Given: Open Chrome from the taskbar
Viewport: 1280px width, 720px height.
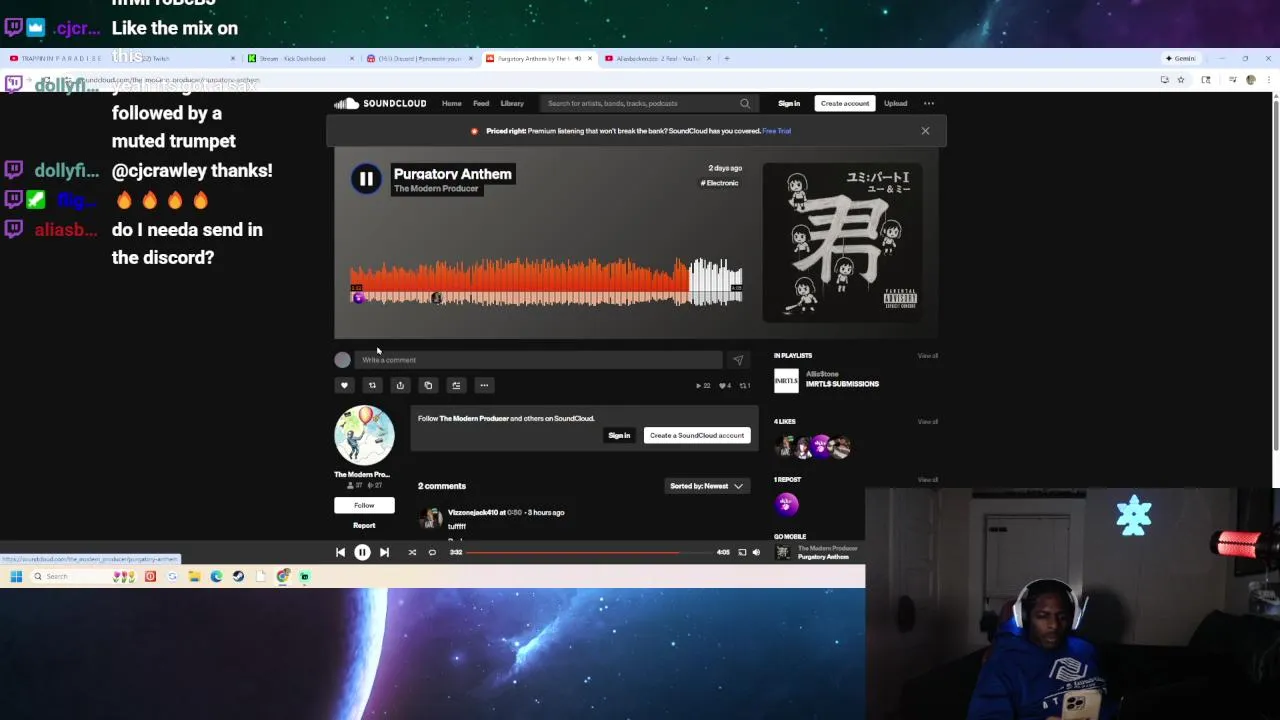Looking at the screenshot, I should click(x=283, y=576).
